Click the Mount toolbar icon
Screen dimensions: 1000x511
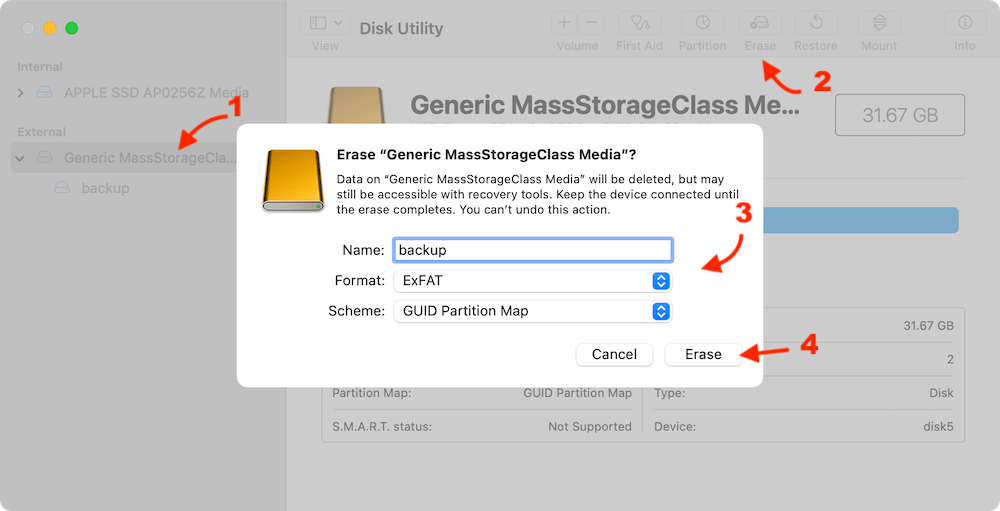(879, 24)
